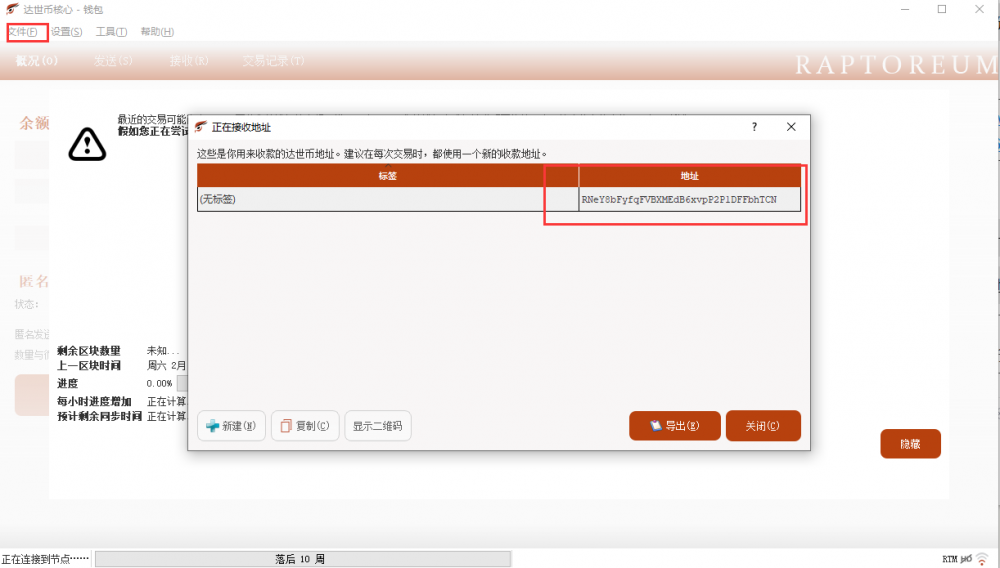Screen dimensions: 1000x568
Task: Click the 导出(E) button
Action: coord(675,426)
